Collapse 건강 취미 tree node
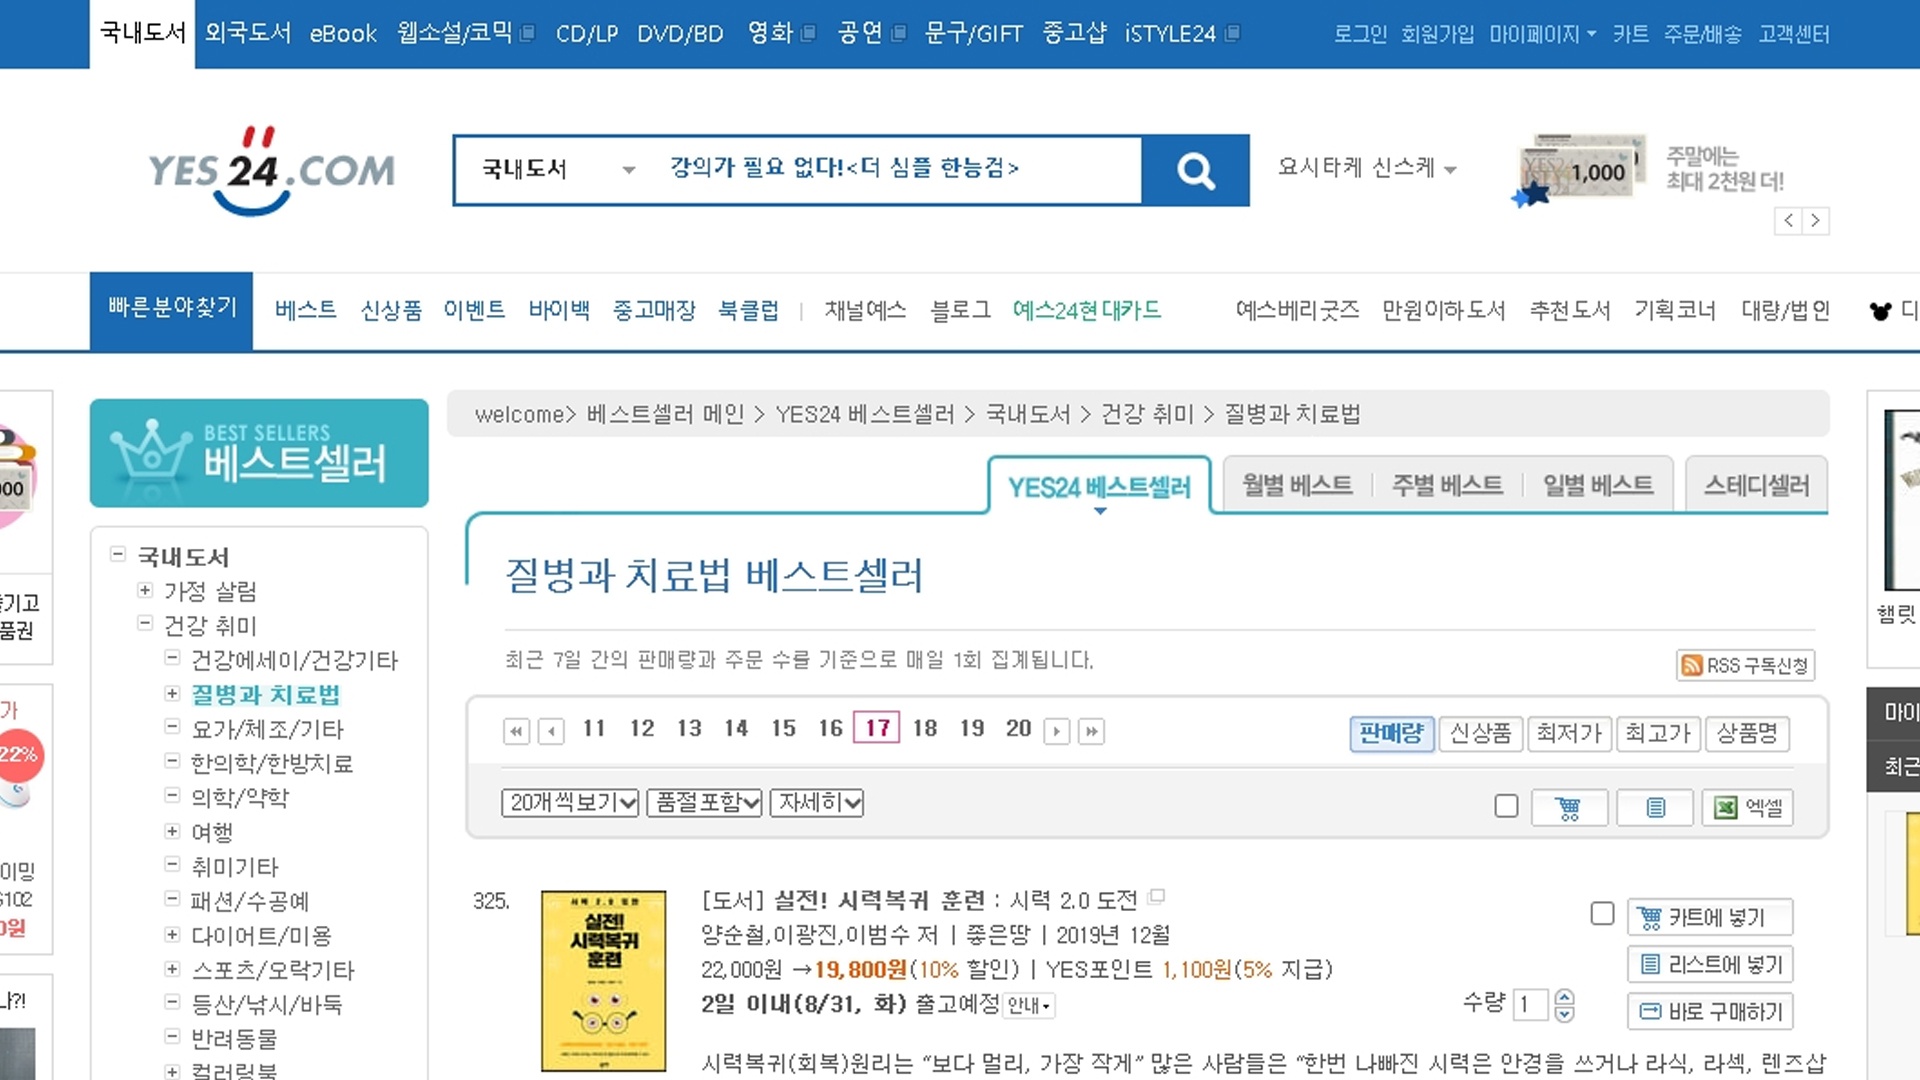This screenshot has height=1080, width=1920. [x=145, y=623]
